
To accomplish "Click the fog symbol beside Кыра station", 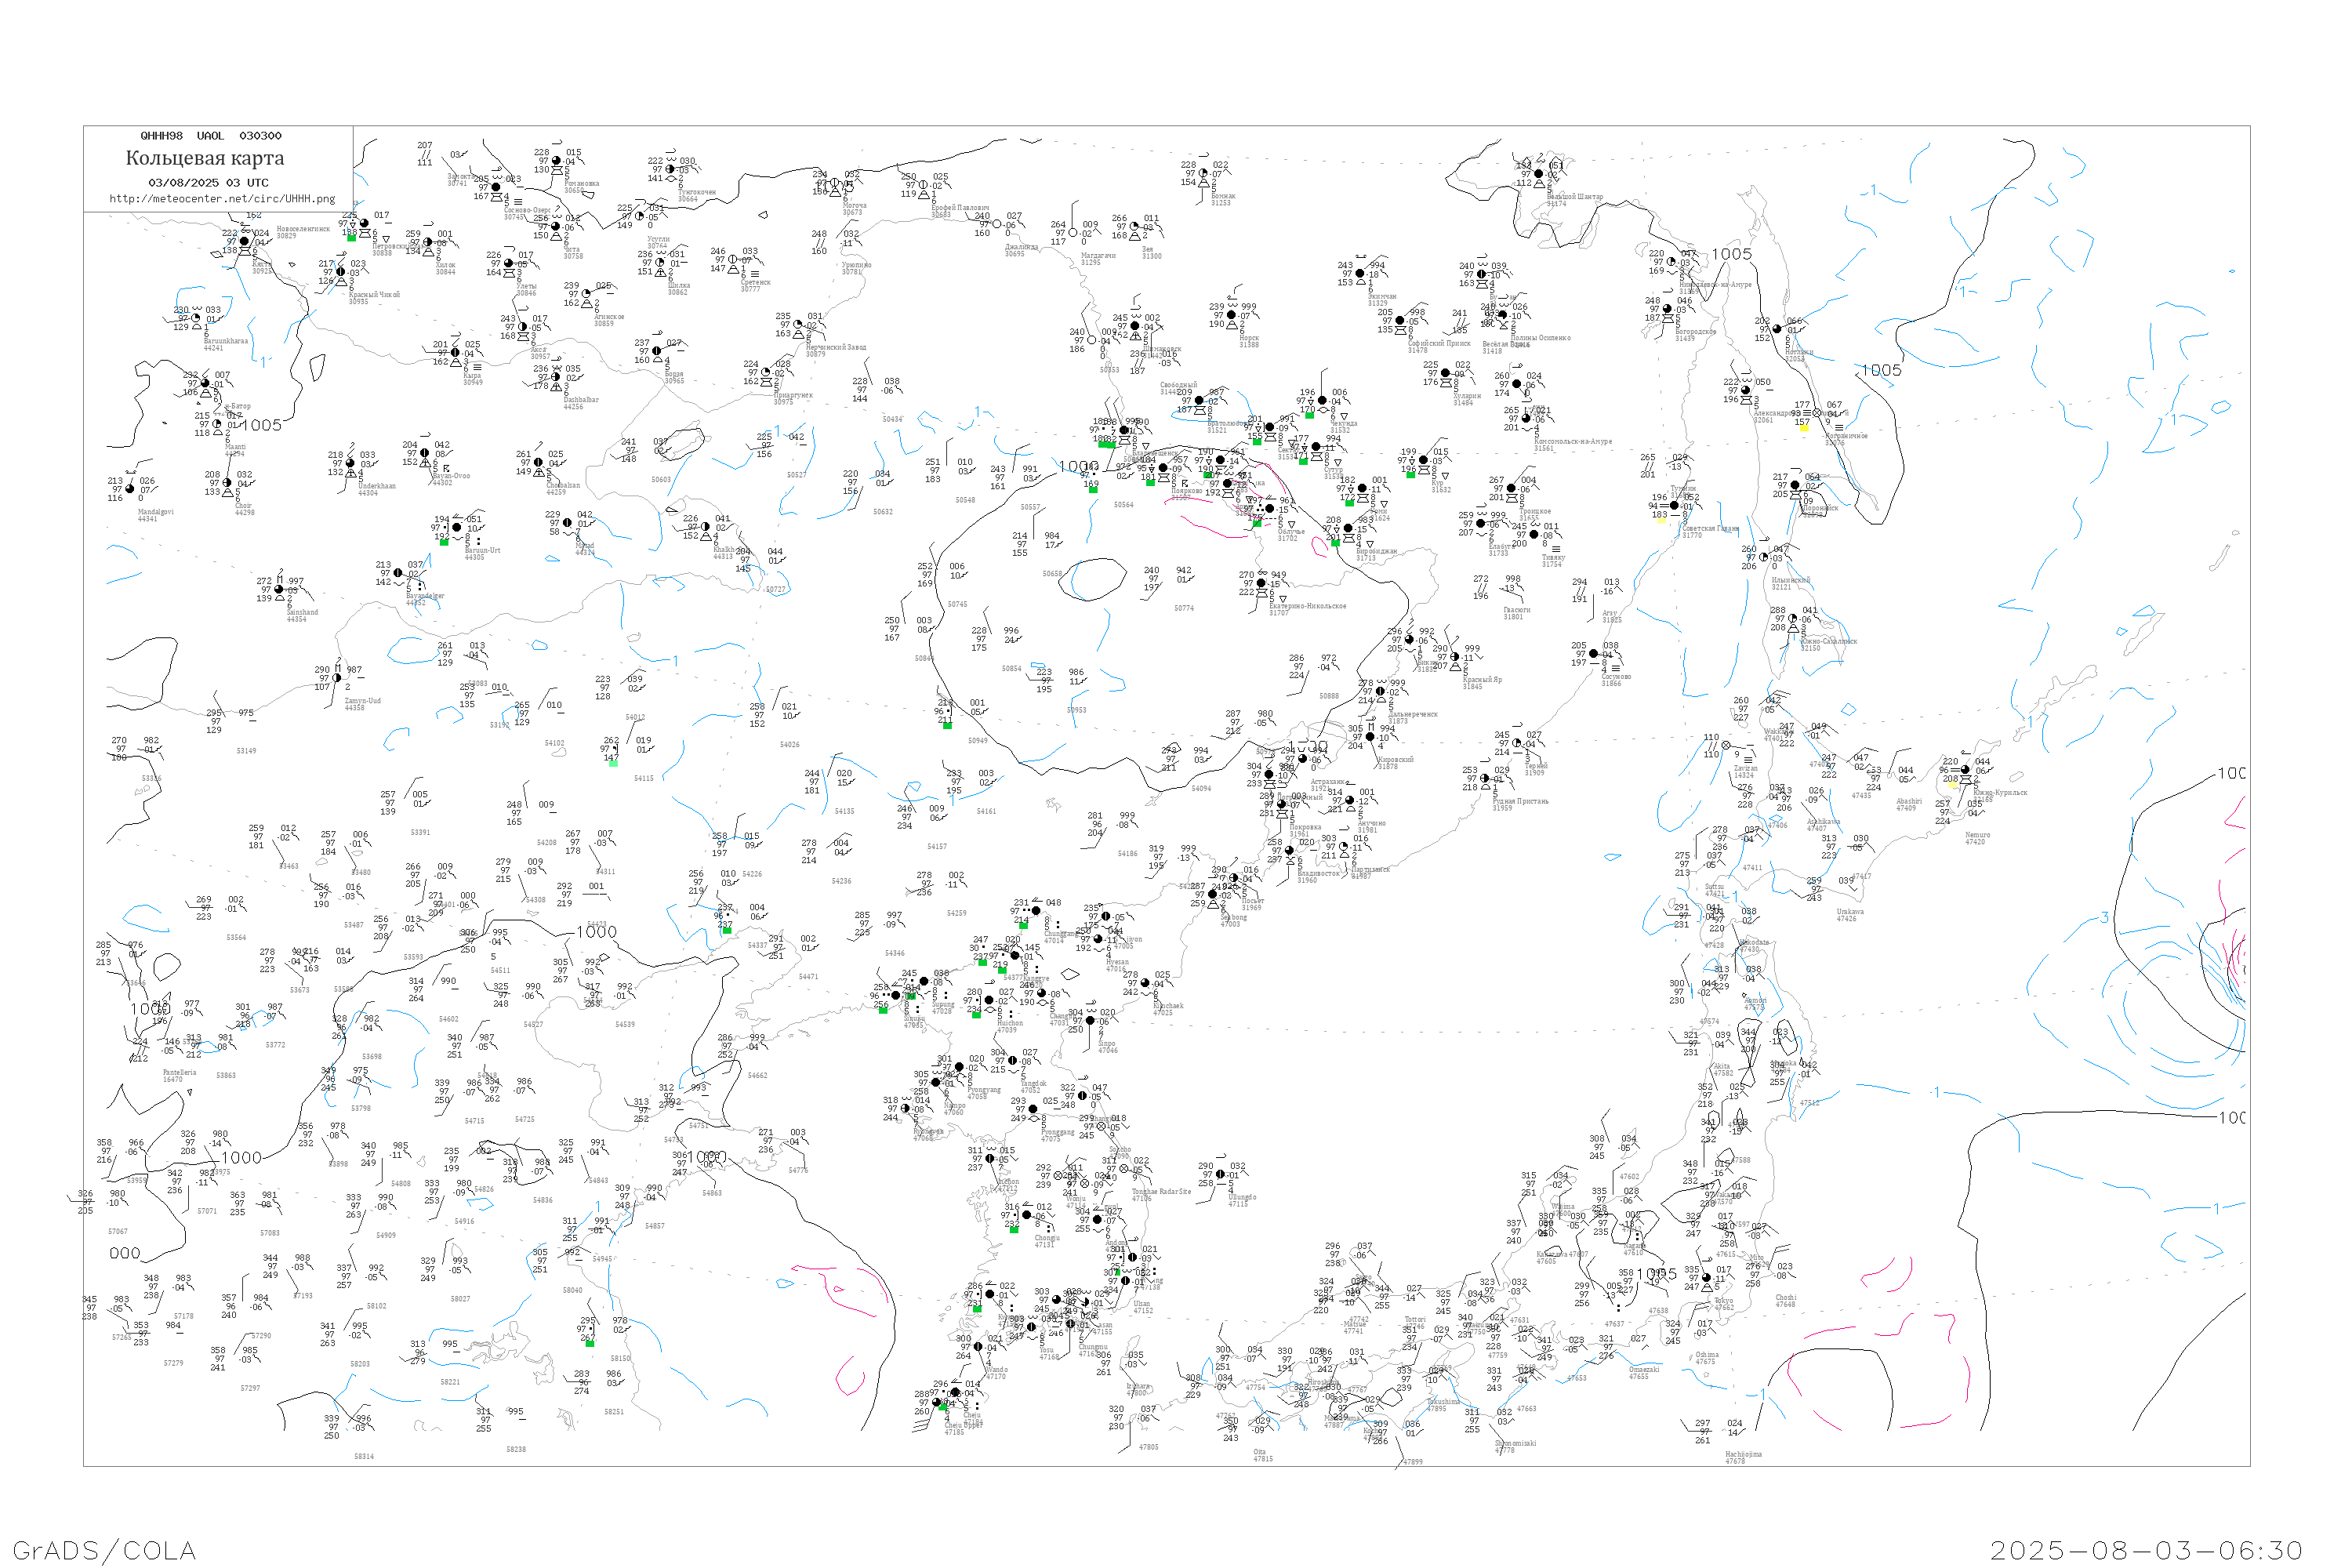I will (x=477, y=367).
